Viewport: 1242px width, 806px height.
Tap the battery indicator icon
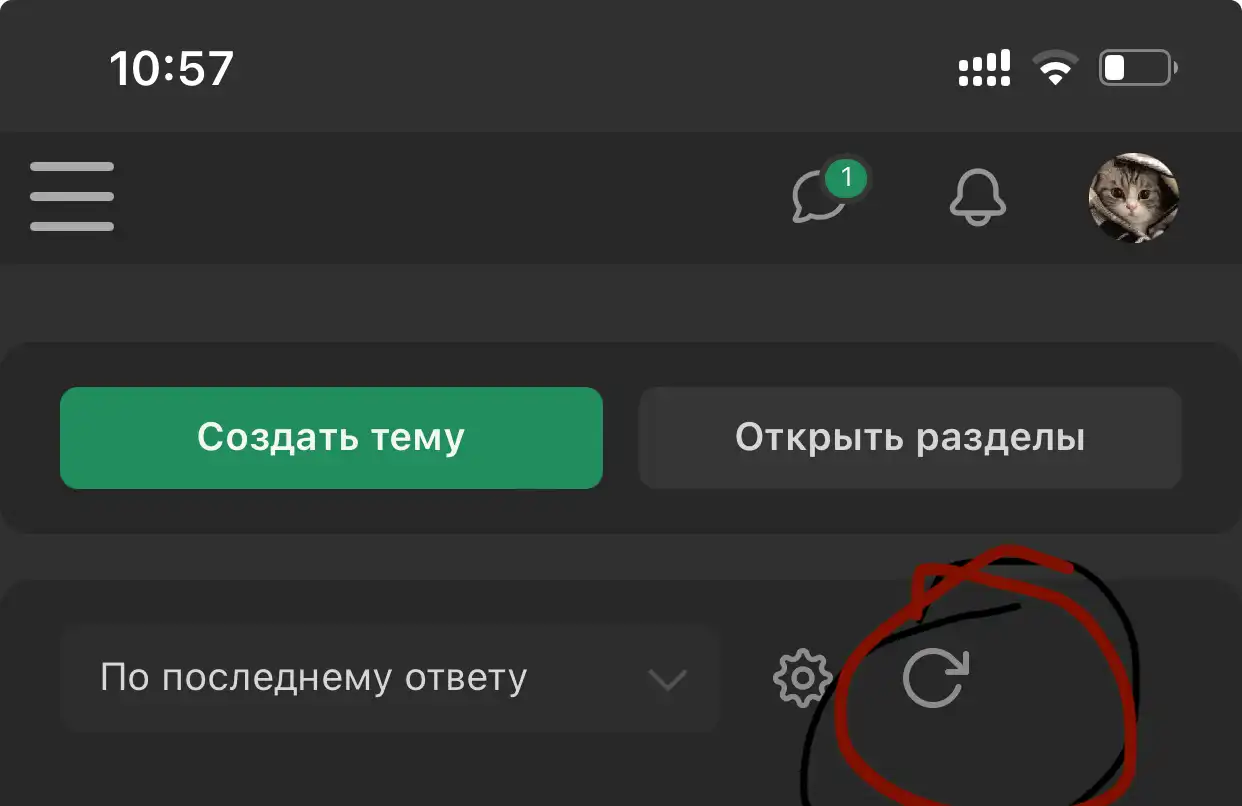(x=1138, y=69)
